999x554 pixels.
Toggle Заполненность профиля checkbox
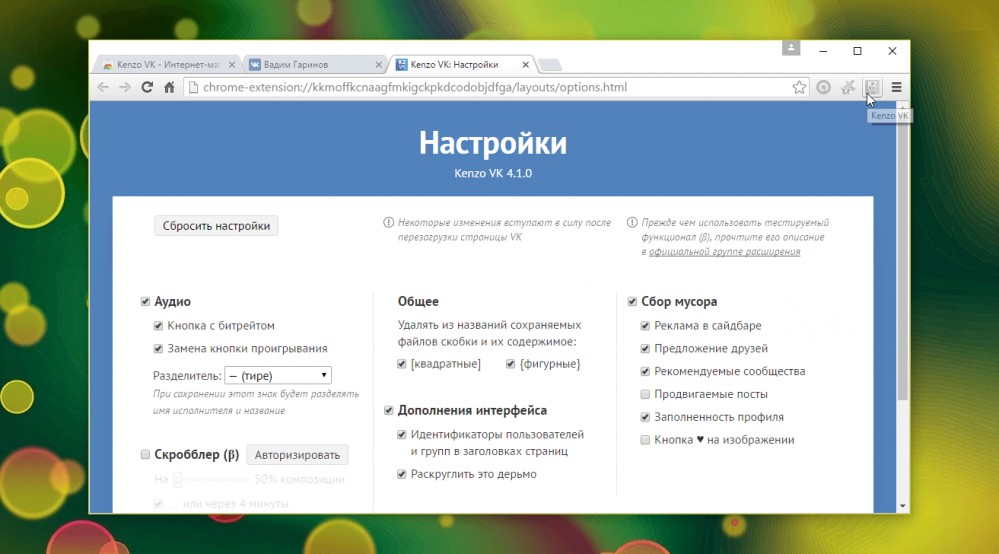point(645,417)
